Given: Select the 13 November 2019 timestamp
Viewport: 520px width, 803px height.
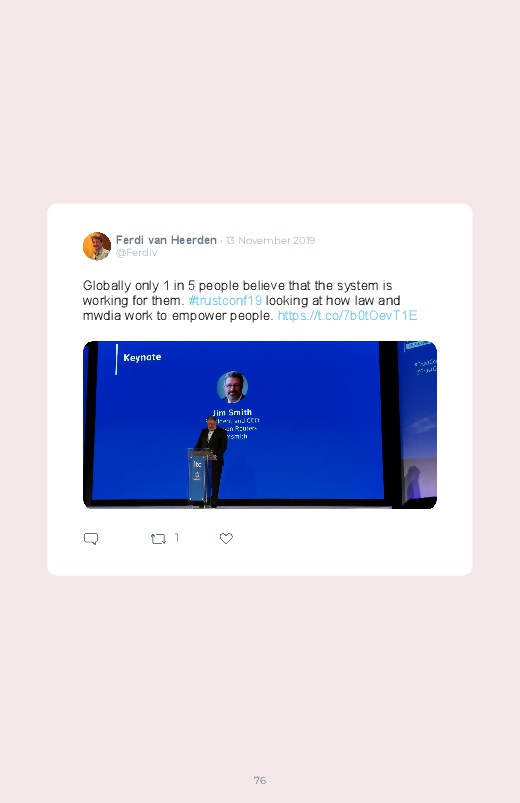Looking at the screenshot, I should coord(270,240).
